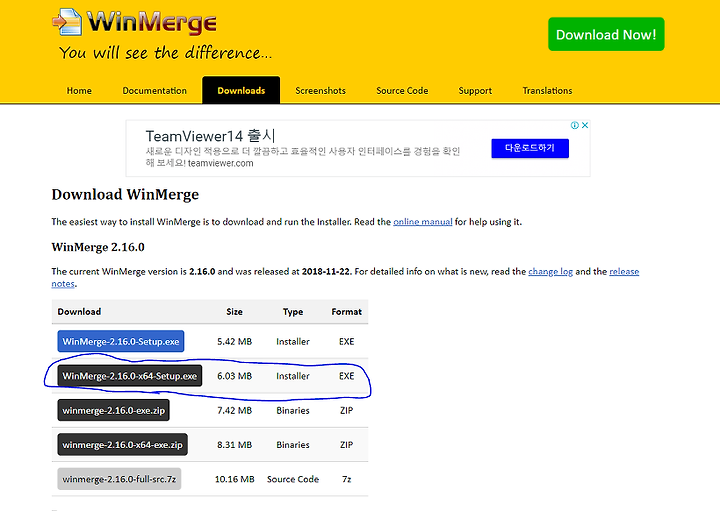The image size is (720, 511).
Task: Open the change log link
Action: pos(551,271)
